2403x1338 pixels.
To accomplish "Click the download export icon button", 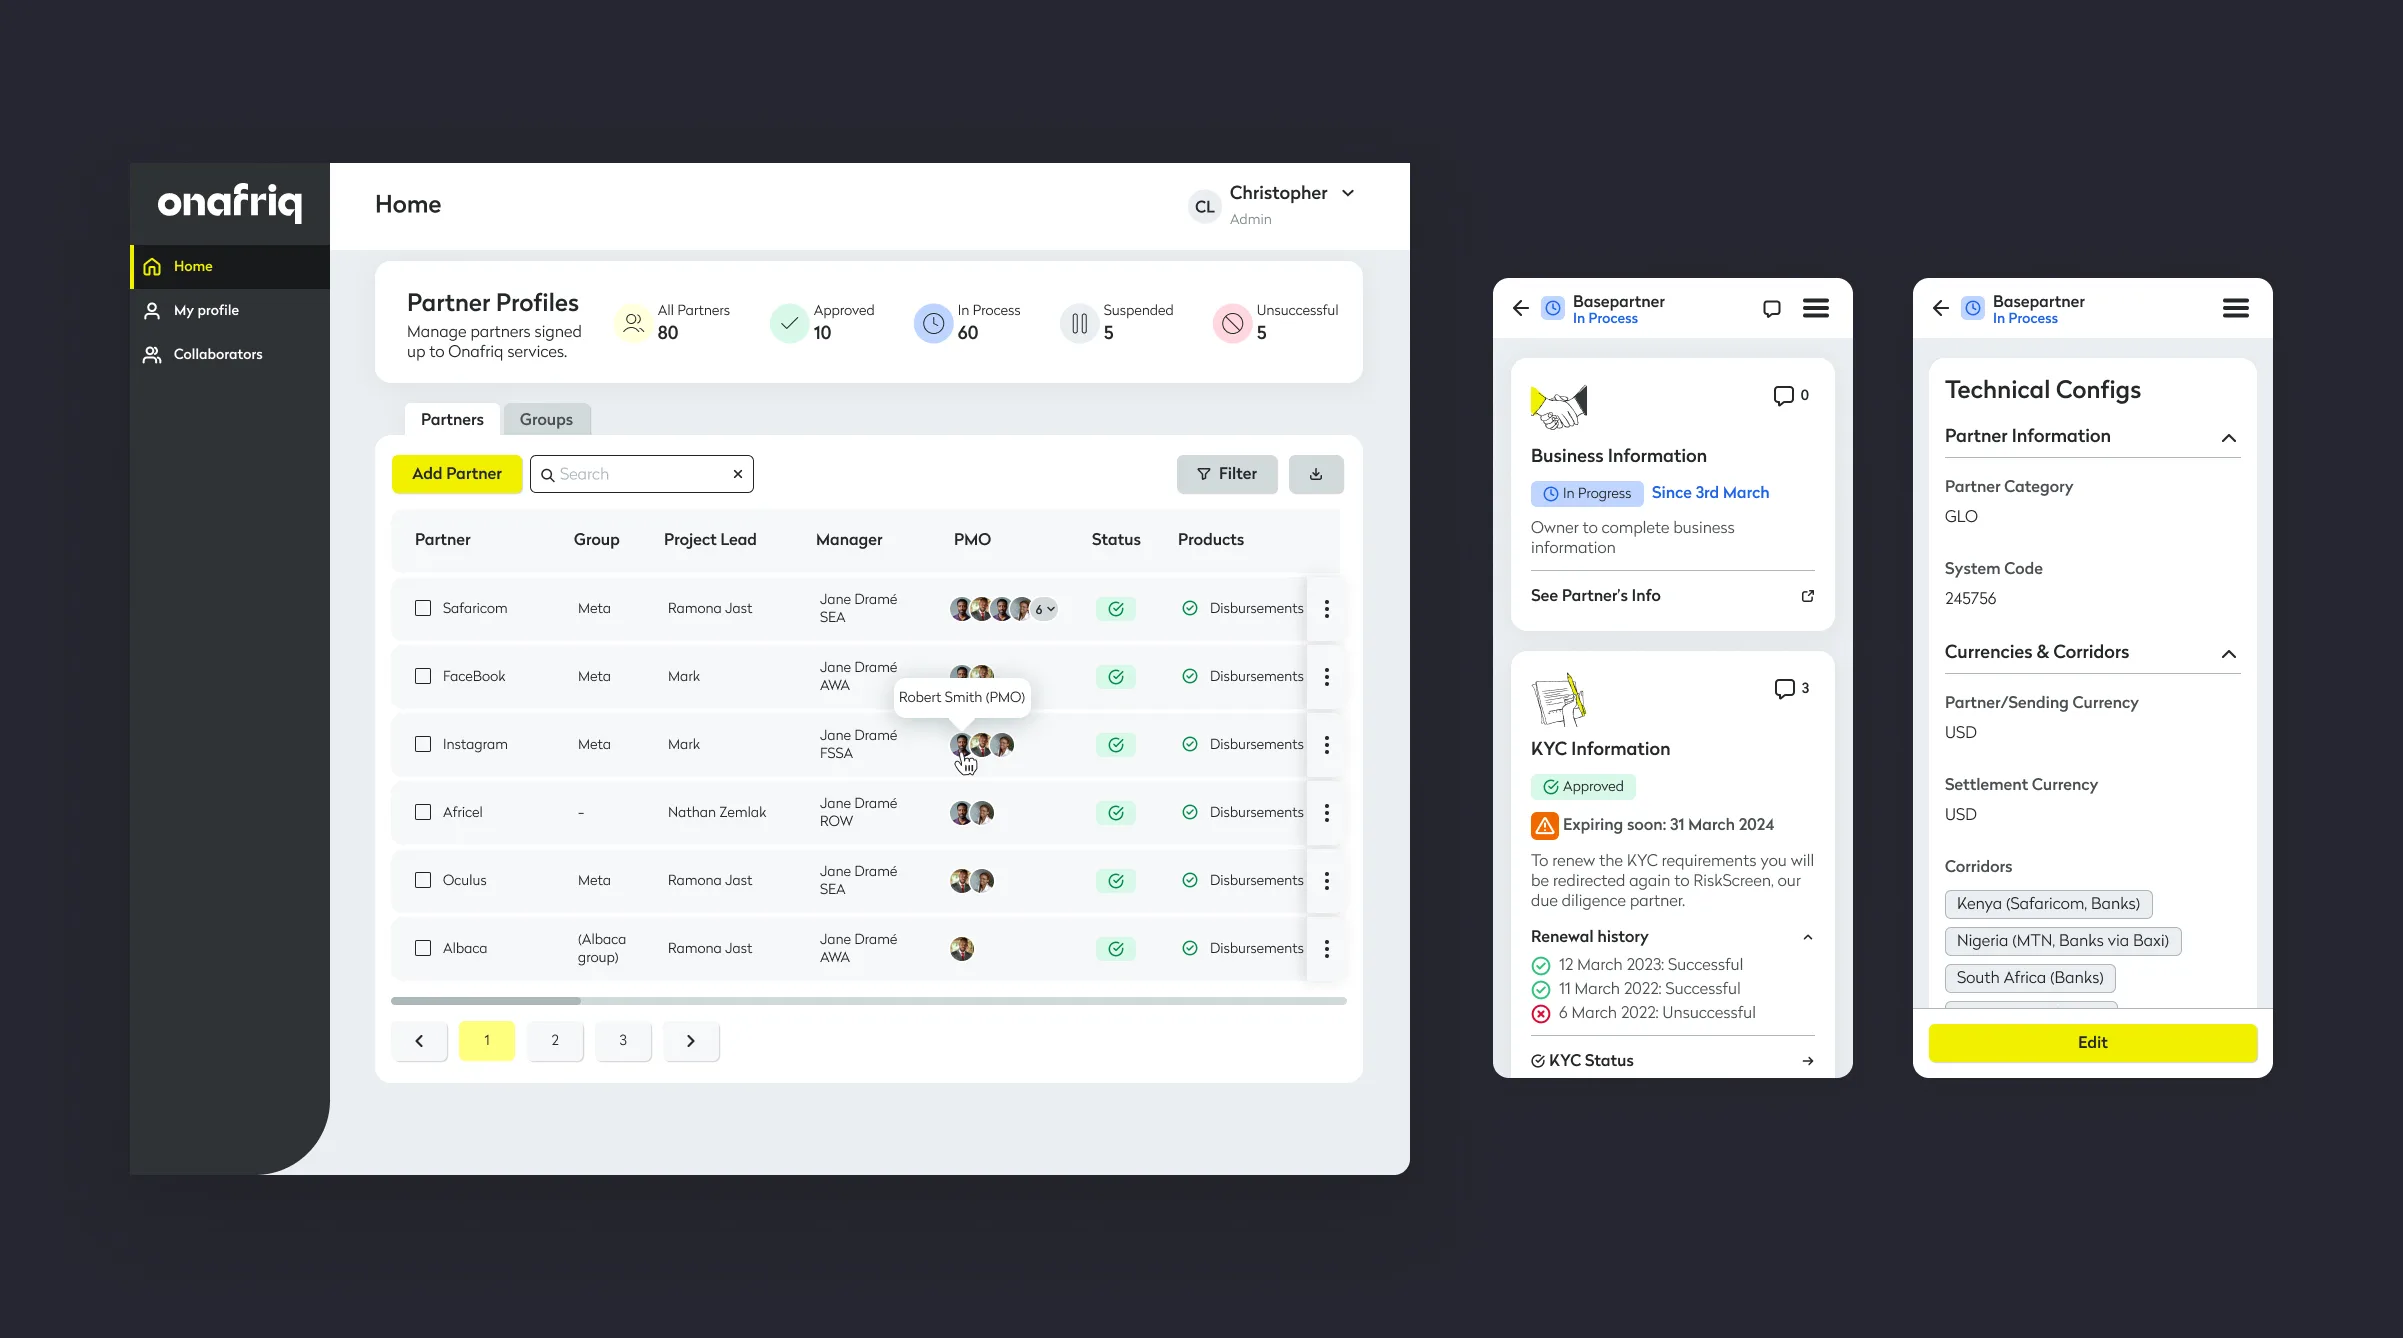I will point(1316,474).
